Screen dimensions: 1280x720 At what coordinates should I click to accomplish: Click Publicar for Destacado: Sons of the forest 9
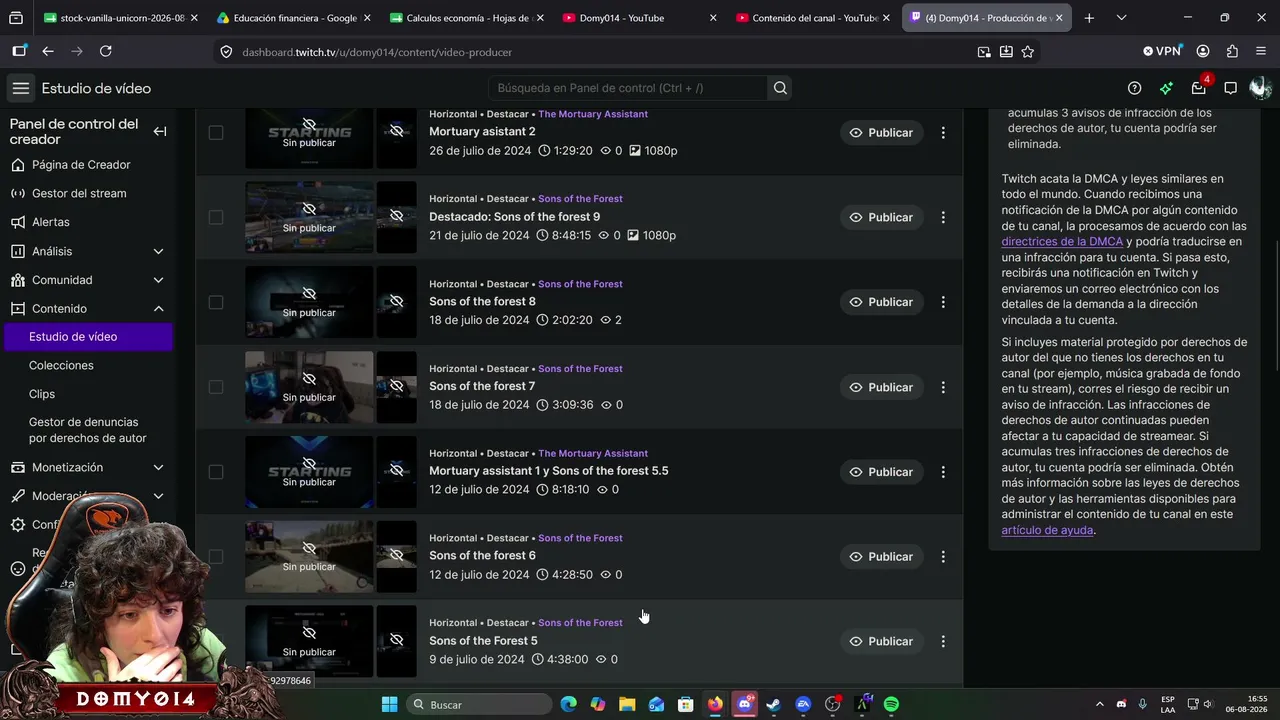click(881, 217)
